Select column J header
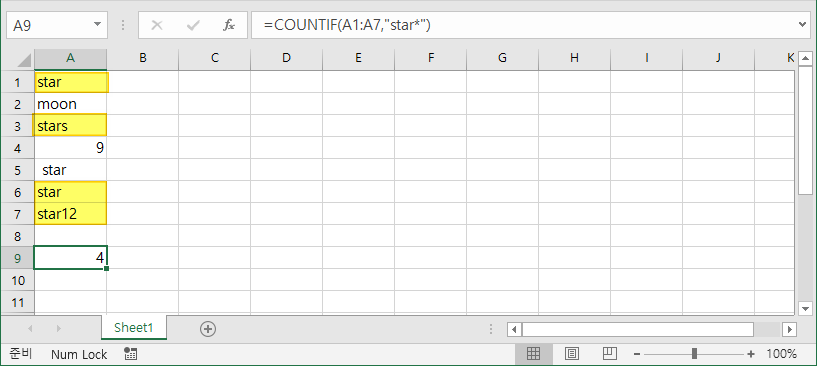This screenshot has height=366, width=817. [718, 58]
